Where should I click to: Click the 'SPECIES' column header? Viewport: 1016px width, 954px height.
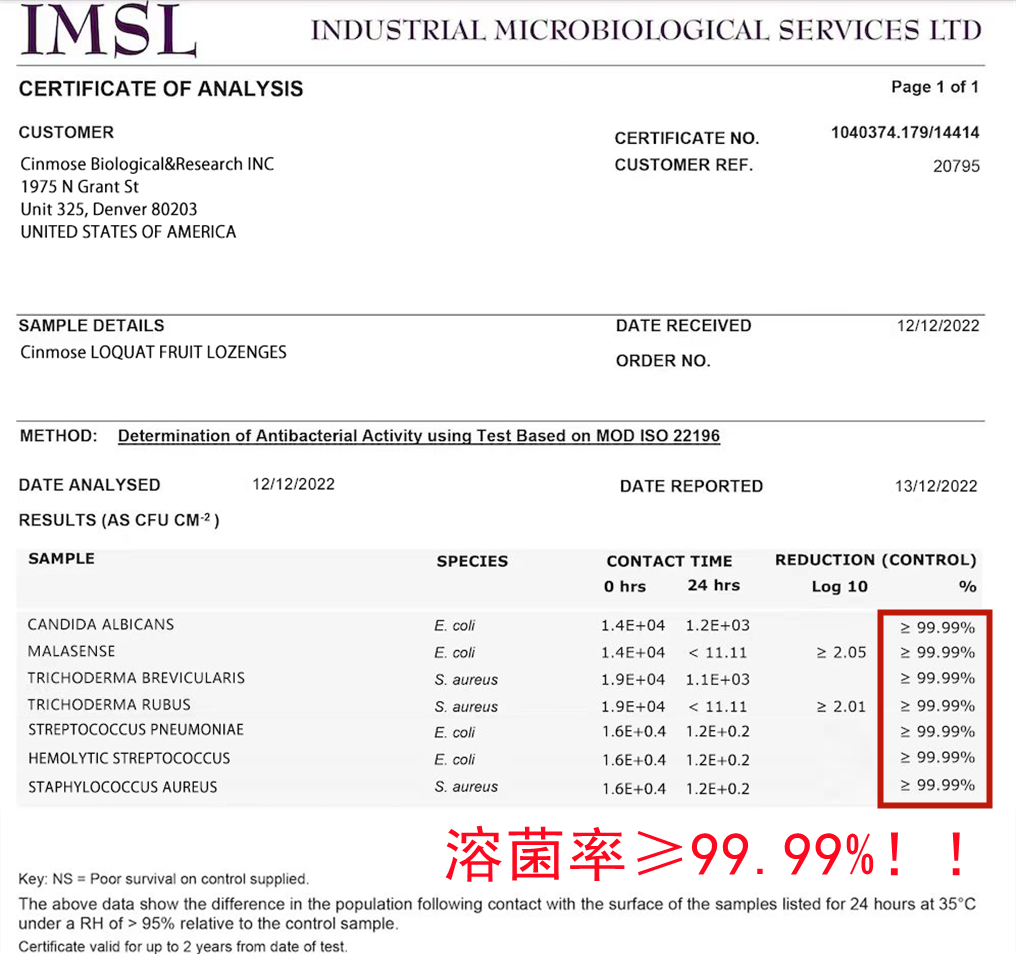click(472, 561)
